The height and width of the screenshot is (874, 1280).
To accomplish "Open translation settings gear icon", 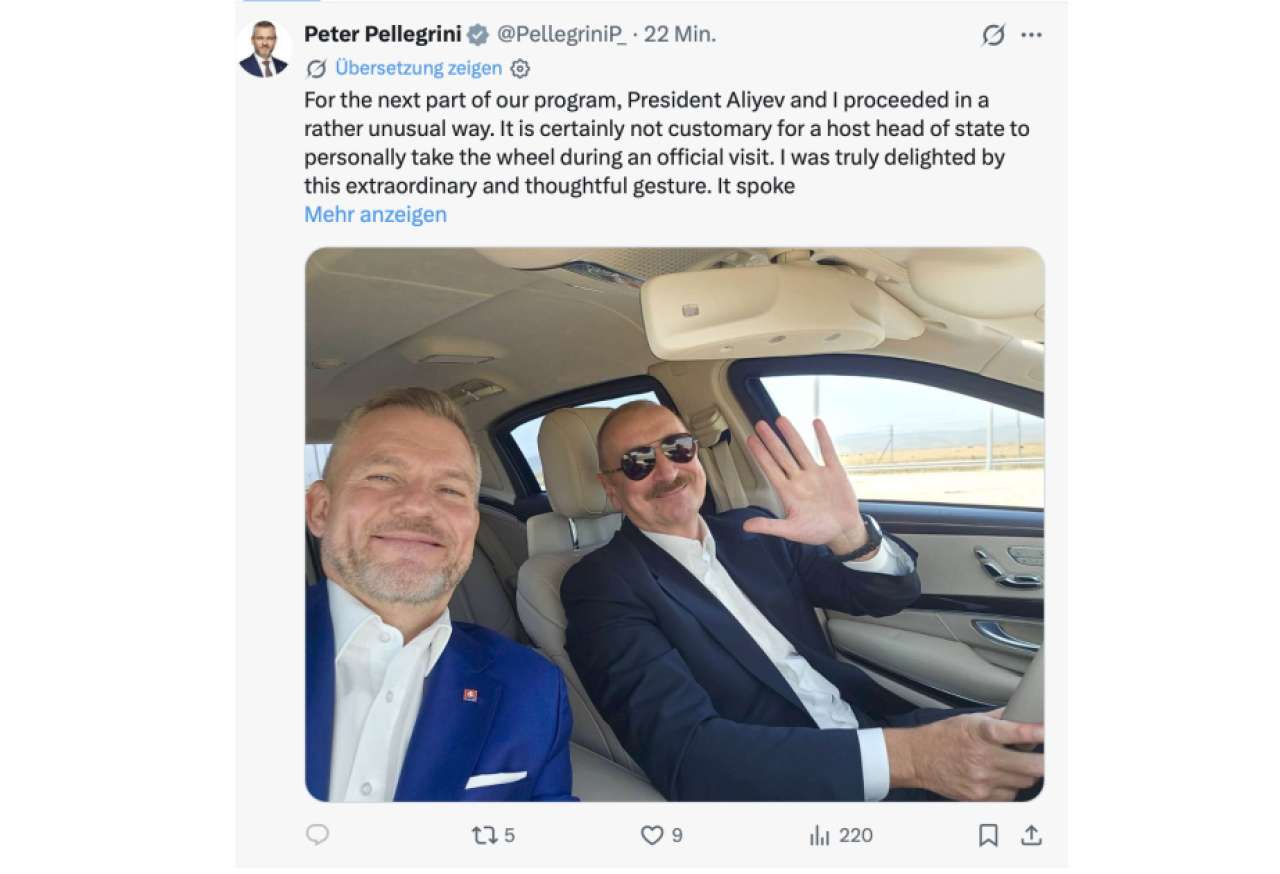I will 520,69.
